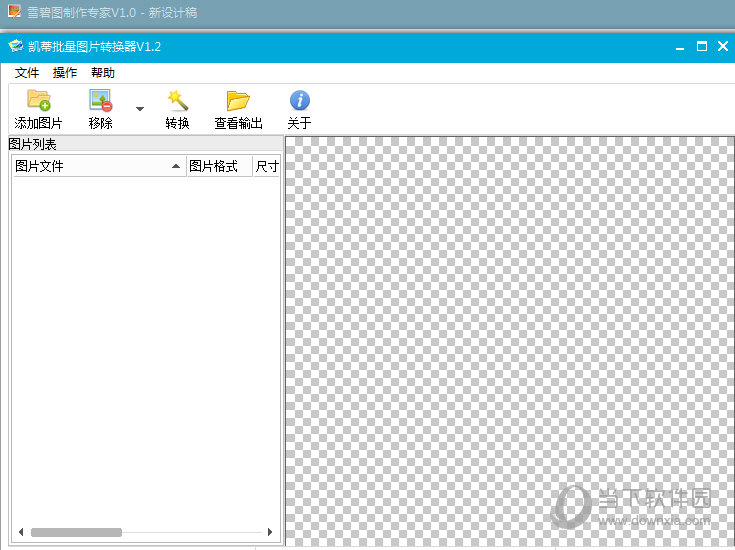The height and width of the screenshot is (550, 735).
Task: Open the output folder via 查看输出
Action: (238, 100)
